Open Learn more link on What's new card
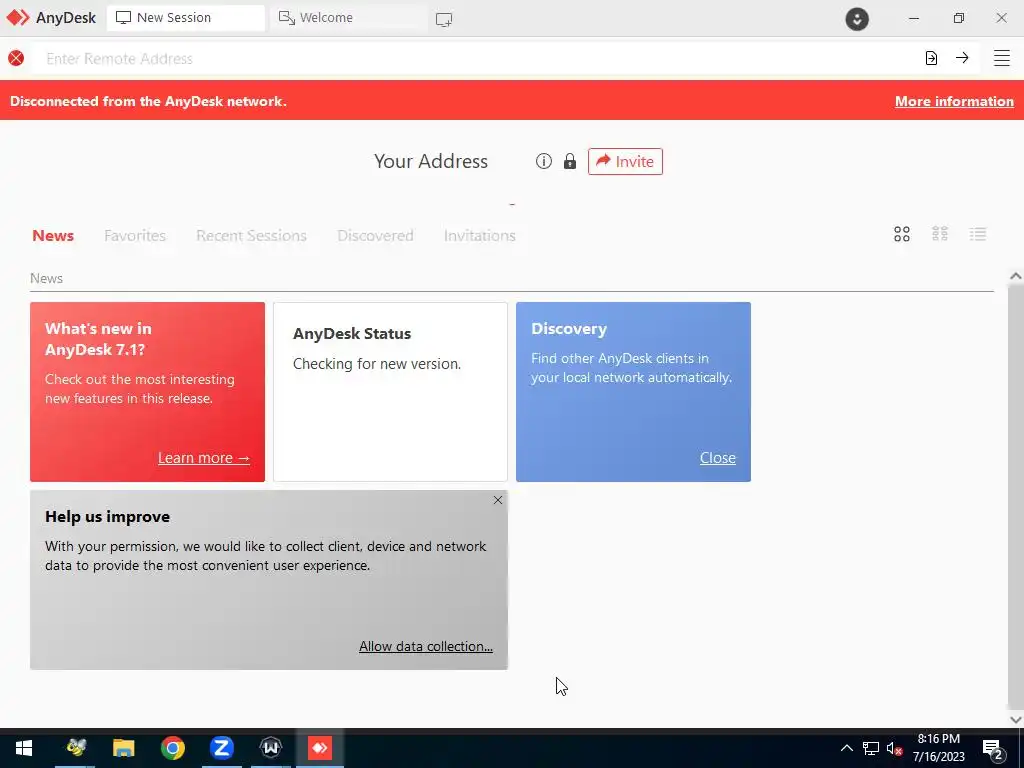The height and width of the screenshot is (768, 1024). [x=204, y=458]
